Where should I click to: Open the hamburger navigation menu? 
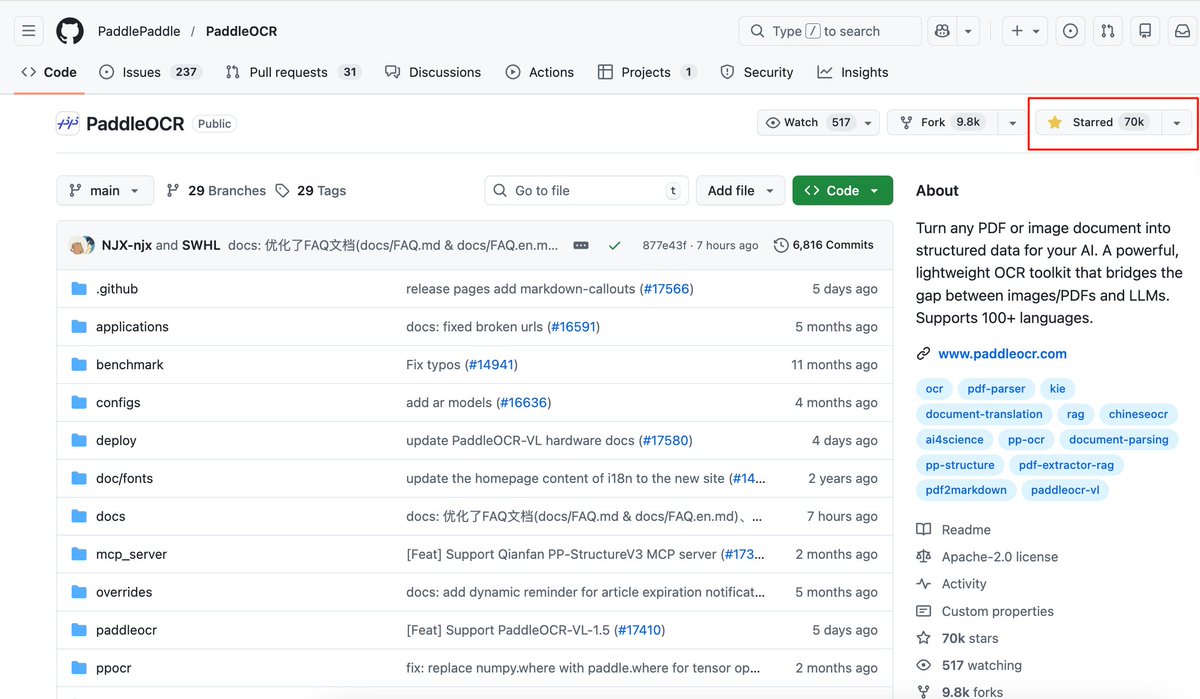(x=29, y=31)
